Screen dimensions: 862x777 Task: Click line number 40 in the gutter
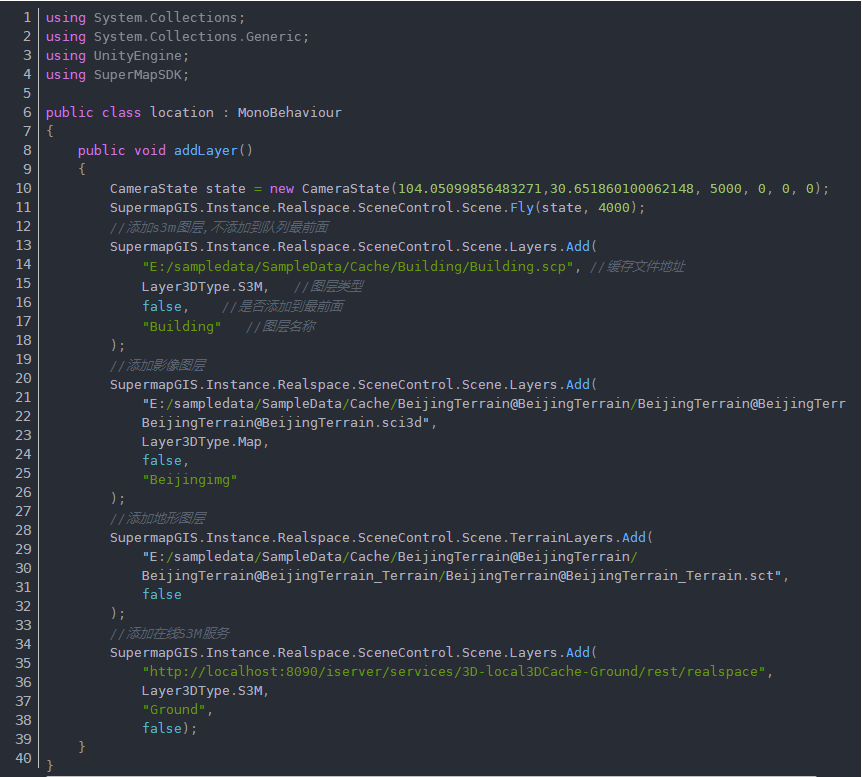[23, 758]
